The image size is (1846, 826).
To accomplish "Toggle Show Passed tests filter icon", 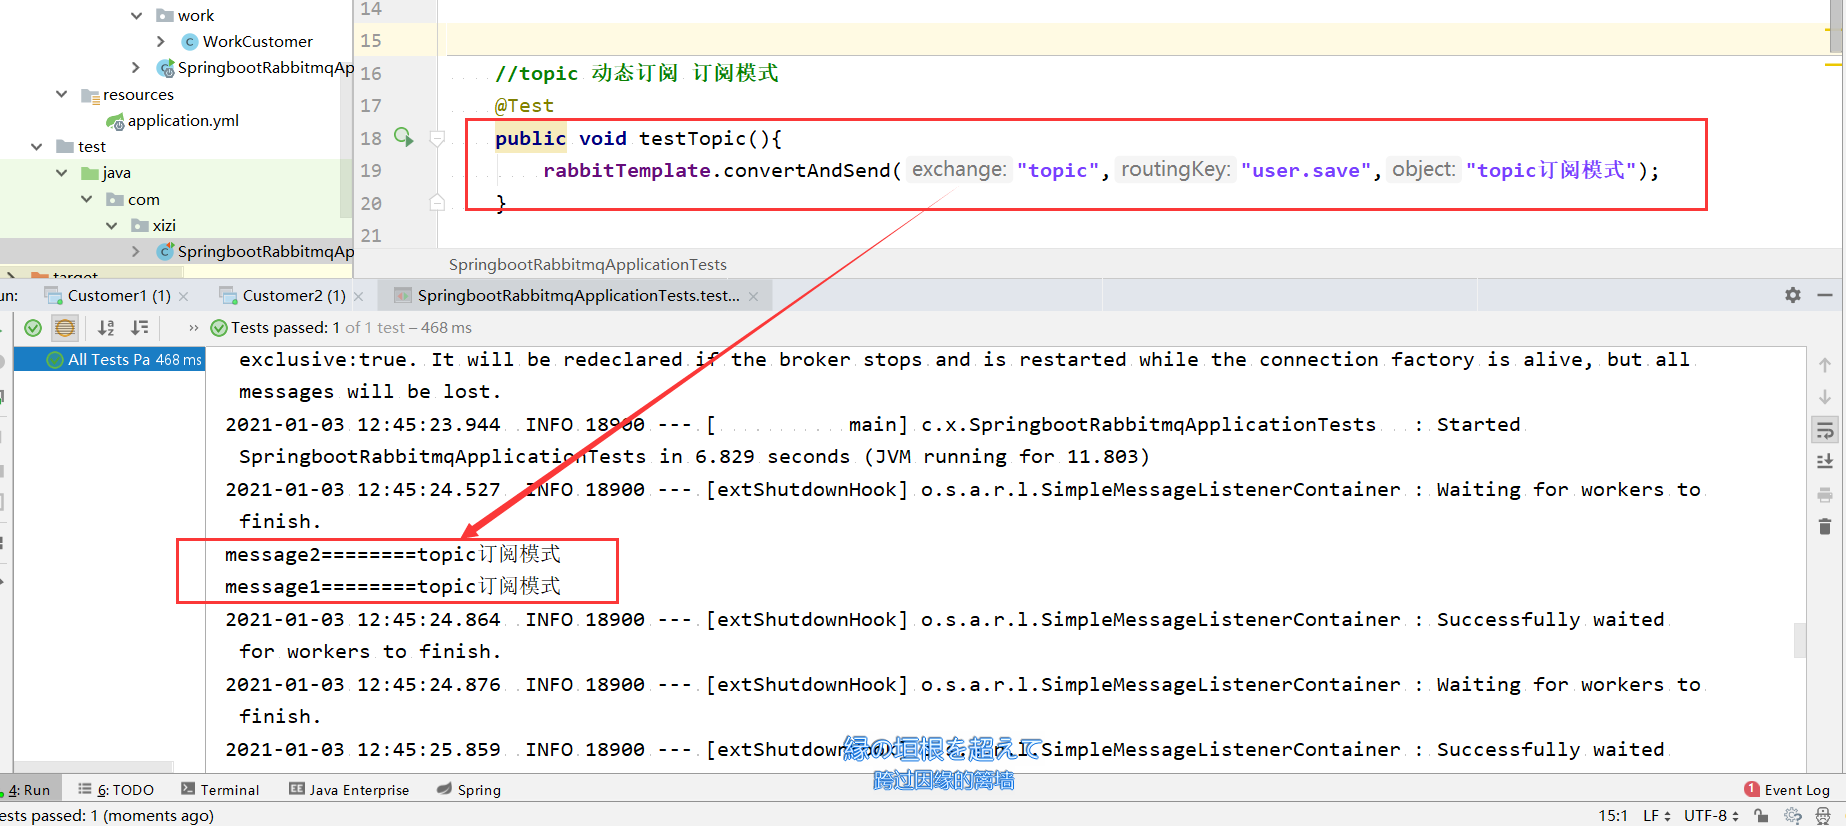I will pyautogui.click(x=33, y=328).
